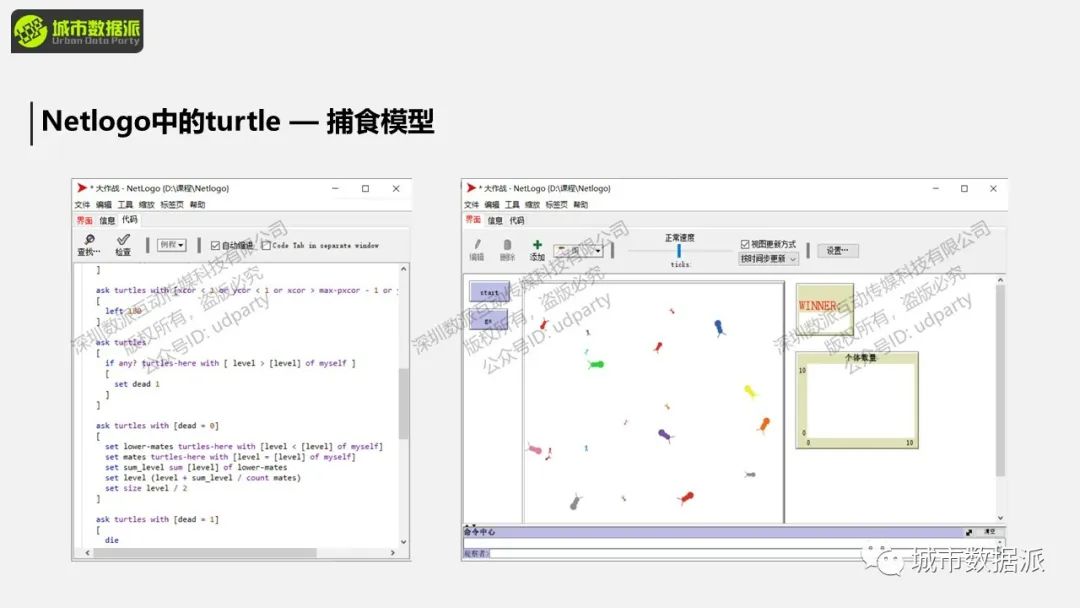Open 帮助 menu in right interface window

click(581, 205)
